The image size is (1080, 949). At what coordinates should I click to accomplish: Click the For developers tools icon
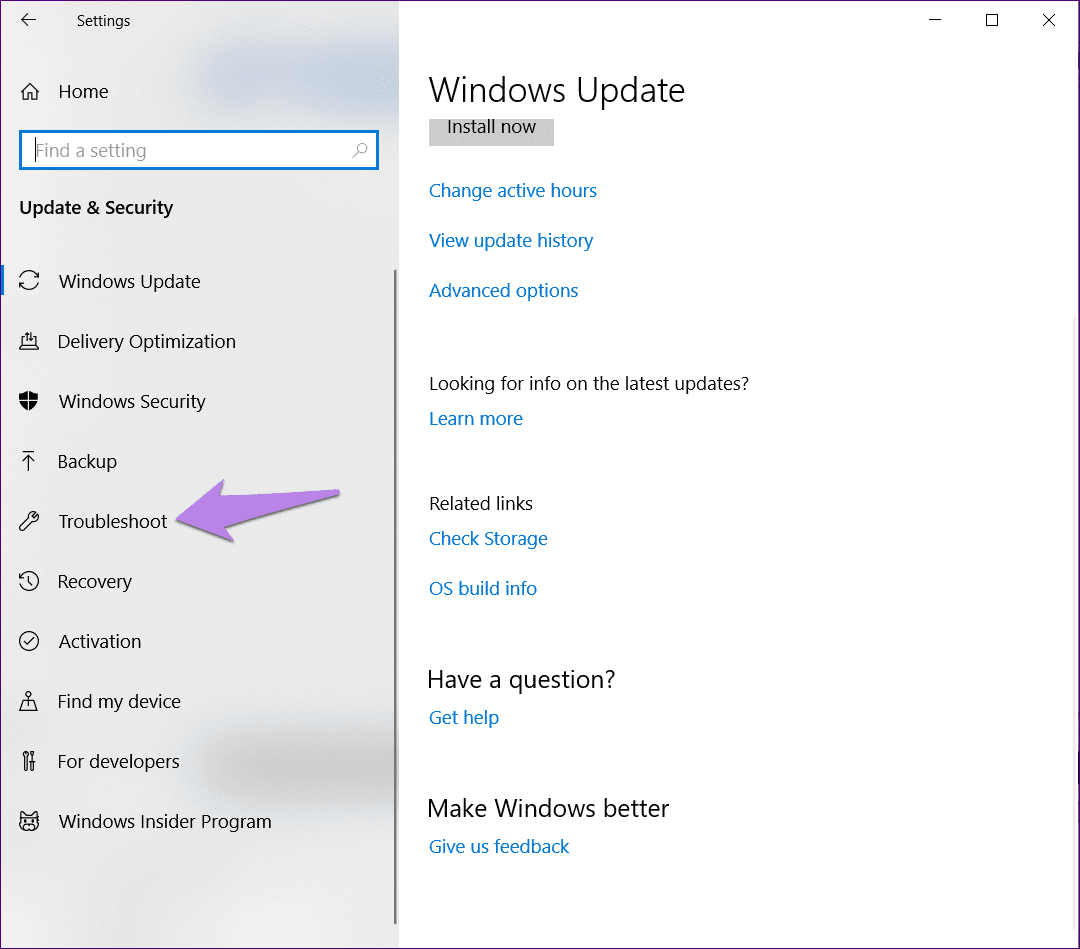coord(28,761)
